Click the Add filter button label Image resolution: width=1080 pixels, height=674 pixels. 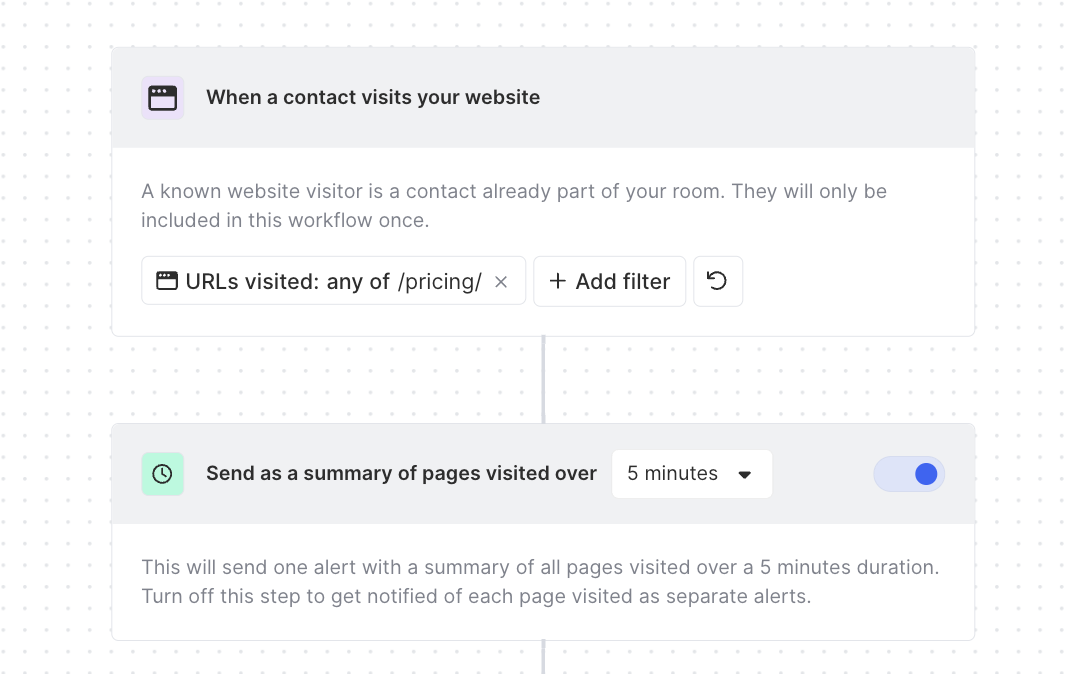coord(622,282)
